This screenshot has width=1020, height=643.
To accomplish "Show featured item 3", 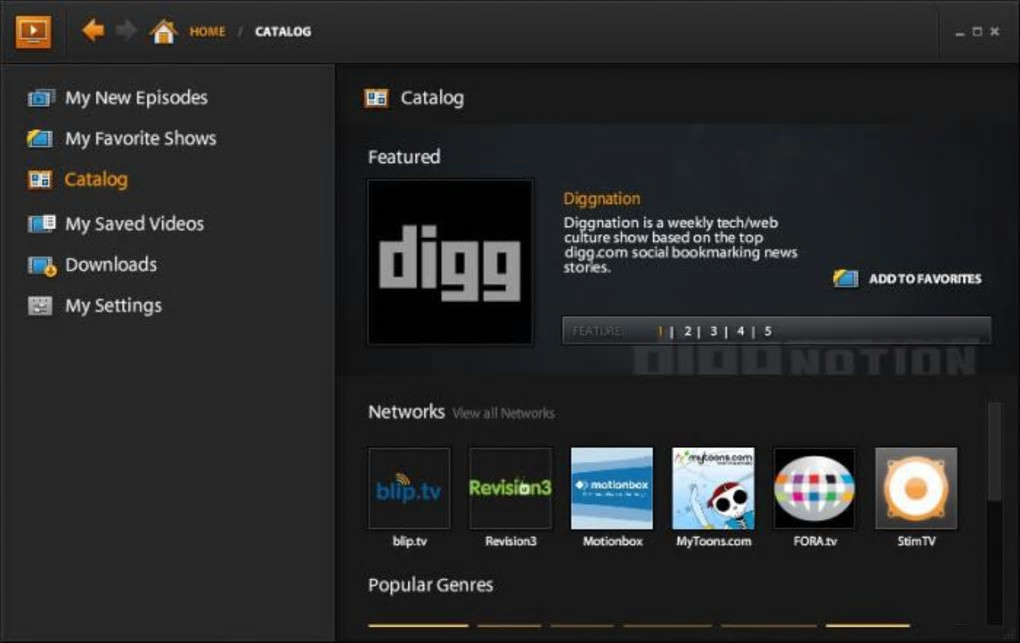I will point(714,331).
